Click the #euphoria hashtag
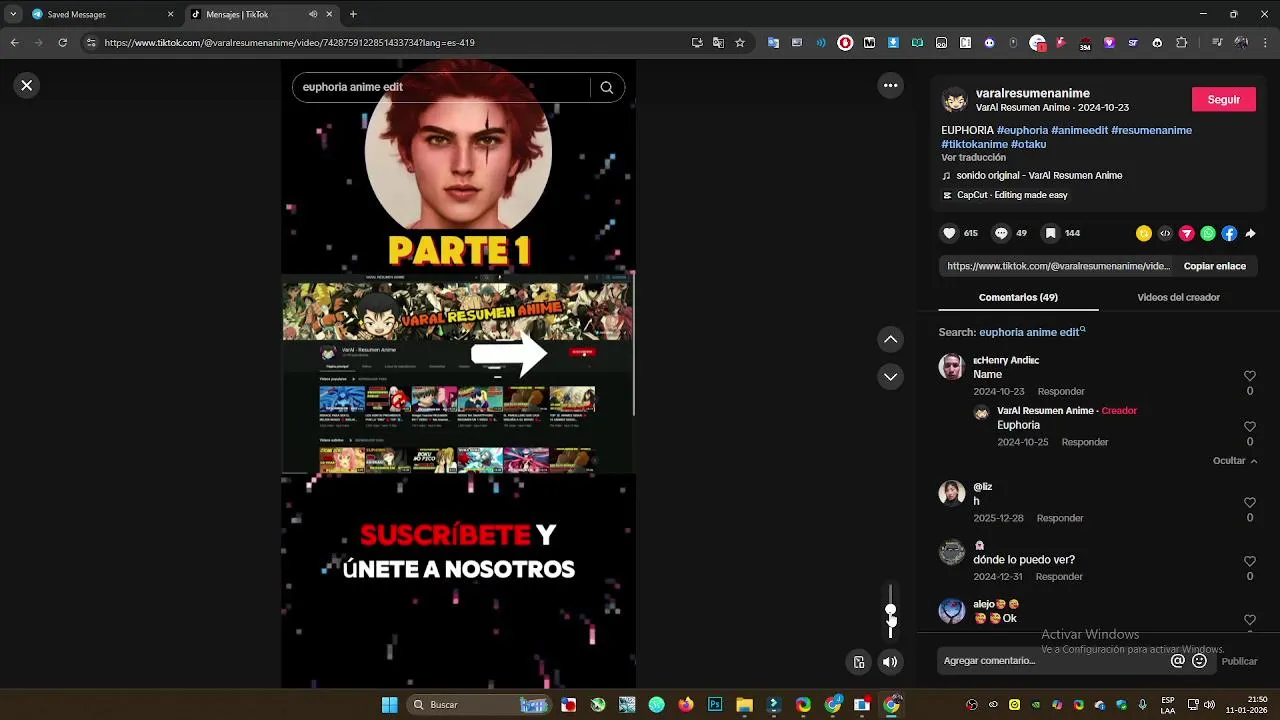This screenshot has width=1280, height=720. click(1022, 130)
